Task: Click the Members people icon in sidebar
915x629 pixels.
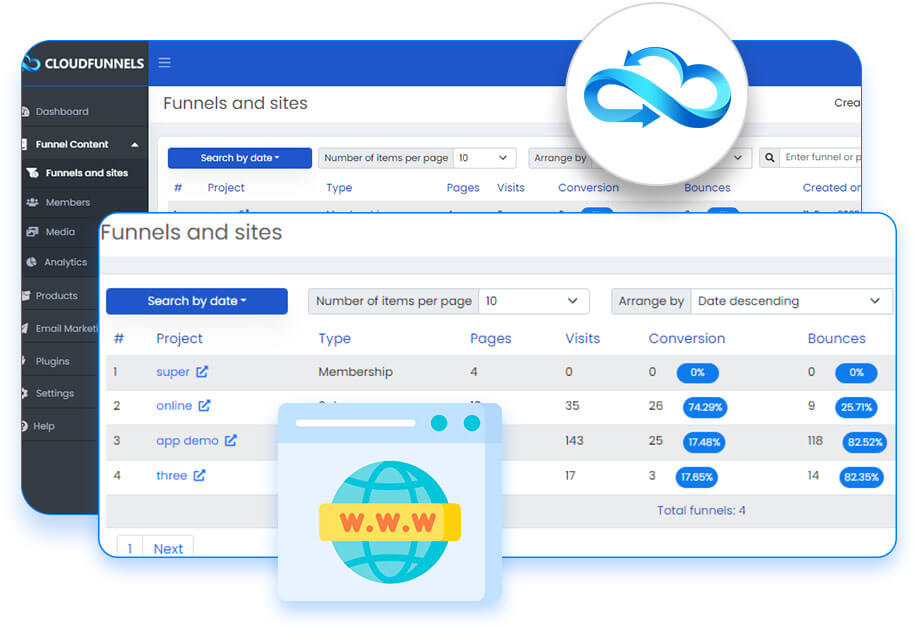Action: (32, 202)
